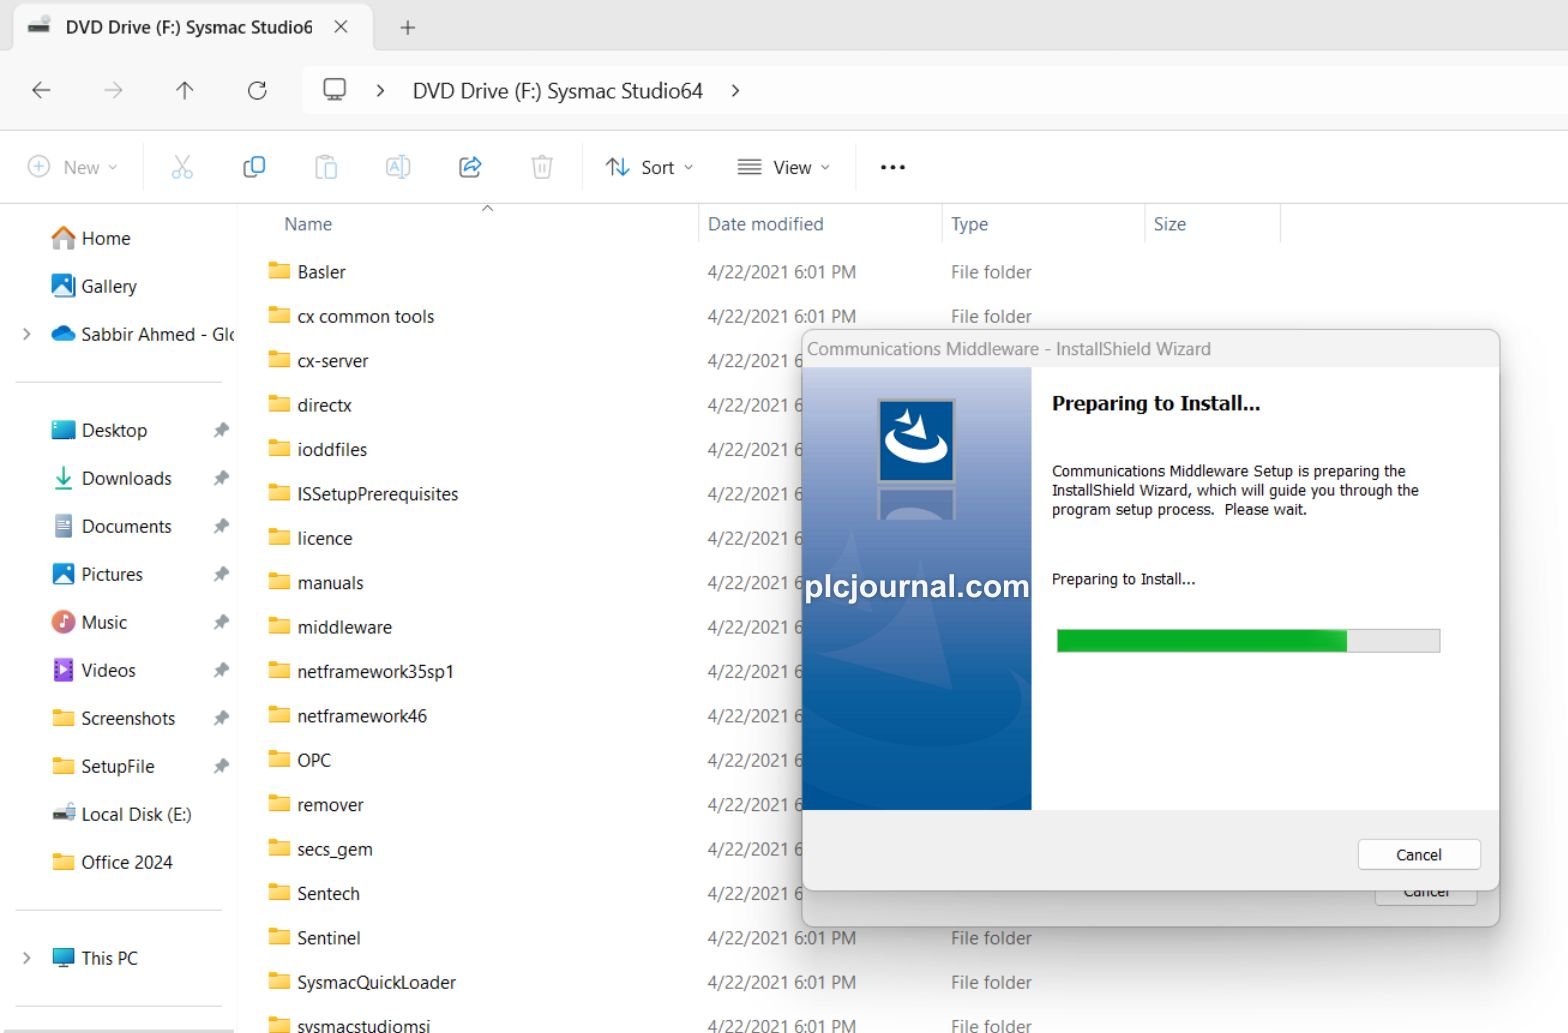Expand This PC tree node

pyautogui.click(x=27, y=958)
